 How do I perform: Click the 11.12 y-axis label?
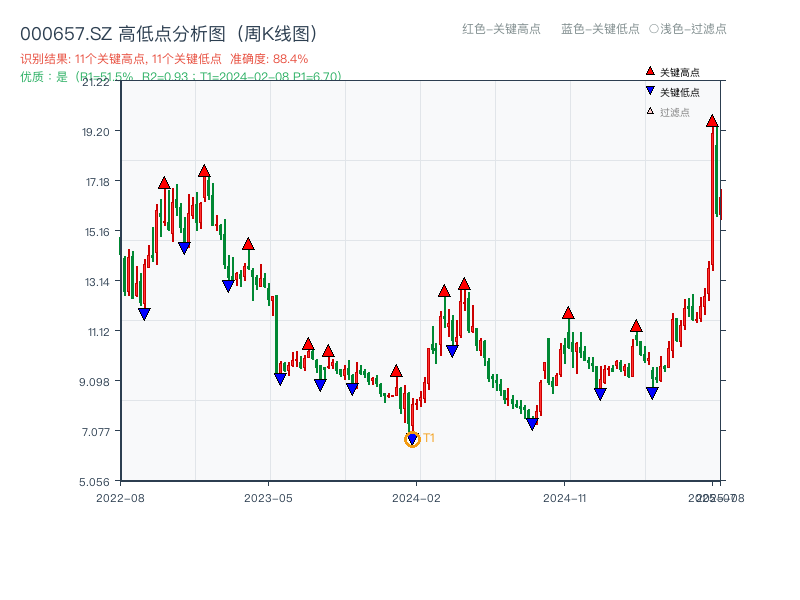tap(98, 332)
